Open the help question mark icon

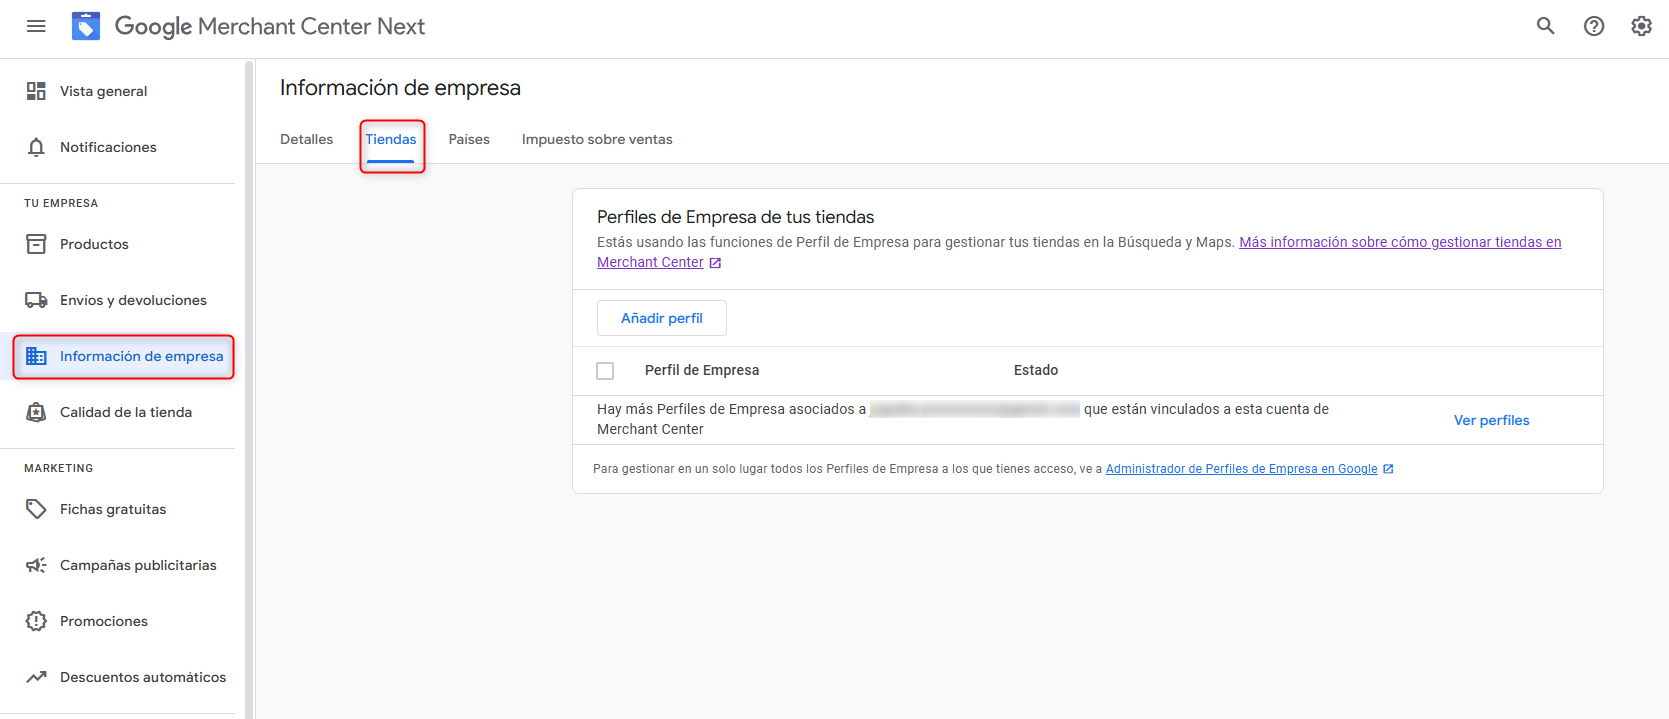[1594, 26]
